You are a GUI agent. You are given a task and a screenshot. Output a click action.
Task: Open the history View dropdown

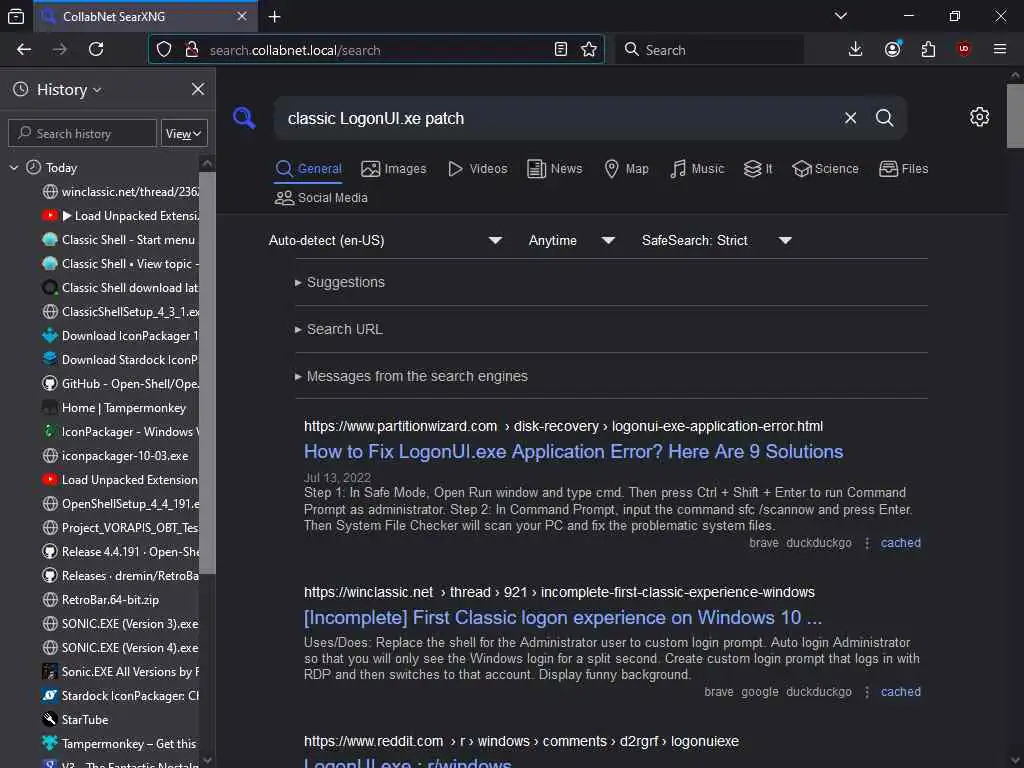tap(184, 133)
